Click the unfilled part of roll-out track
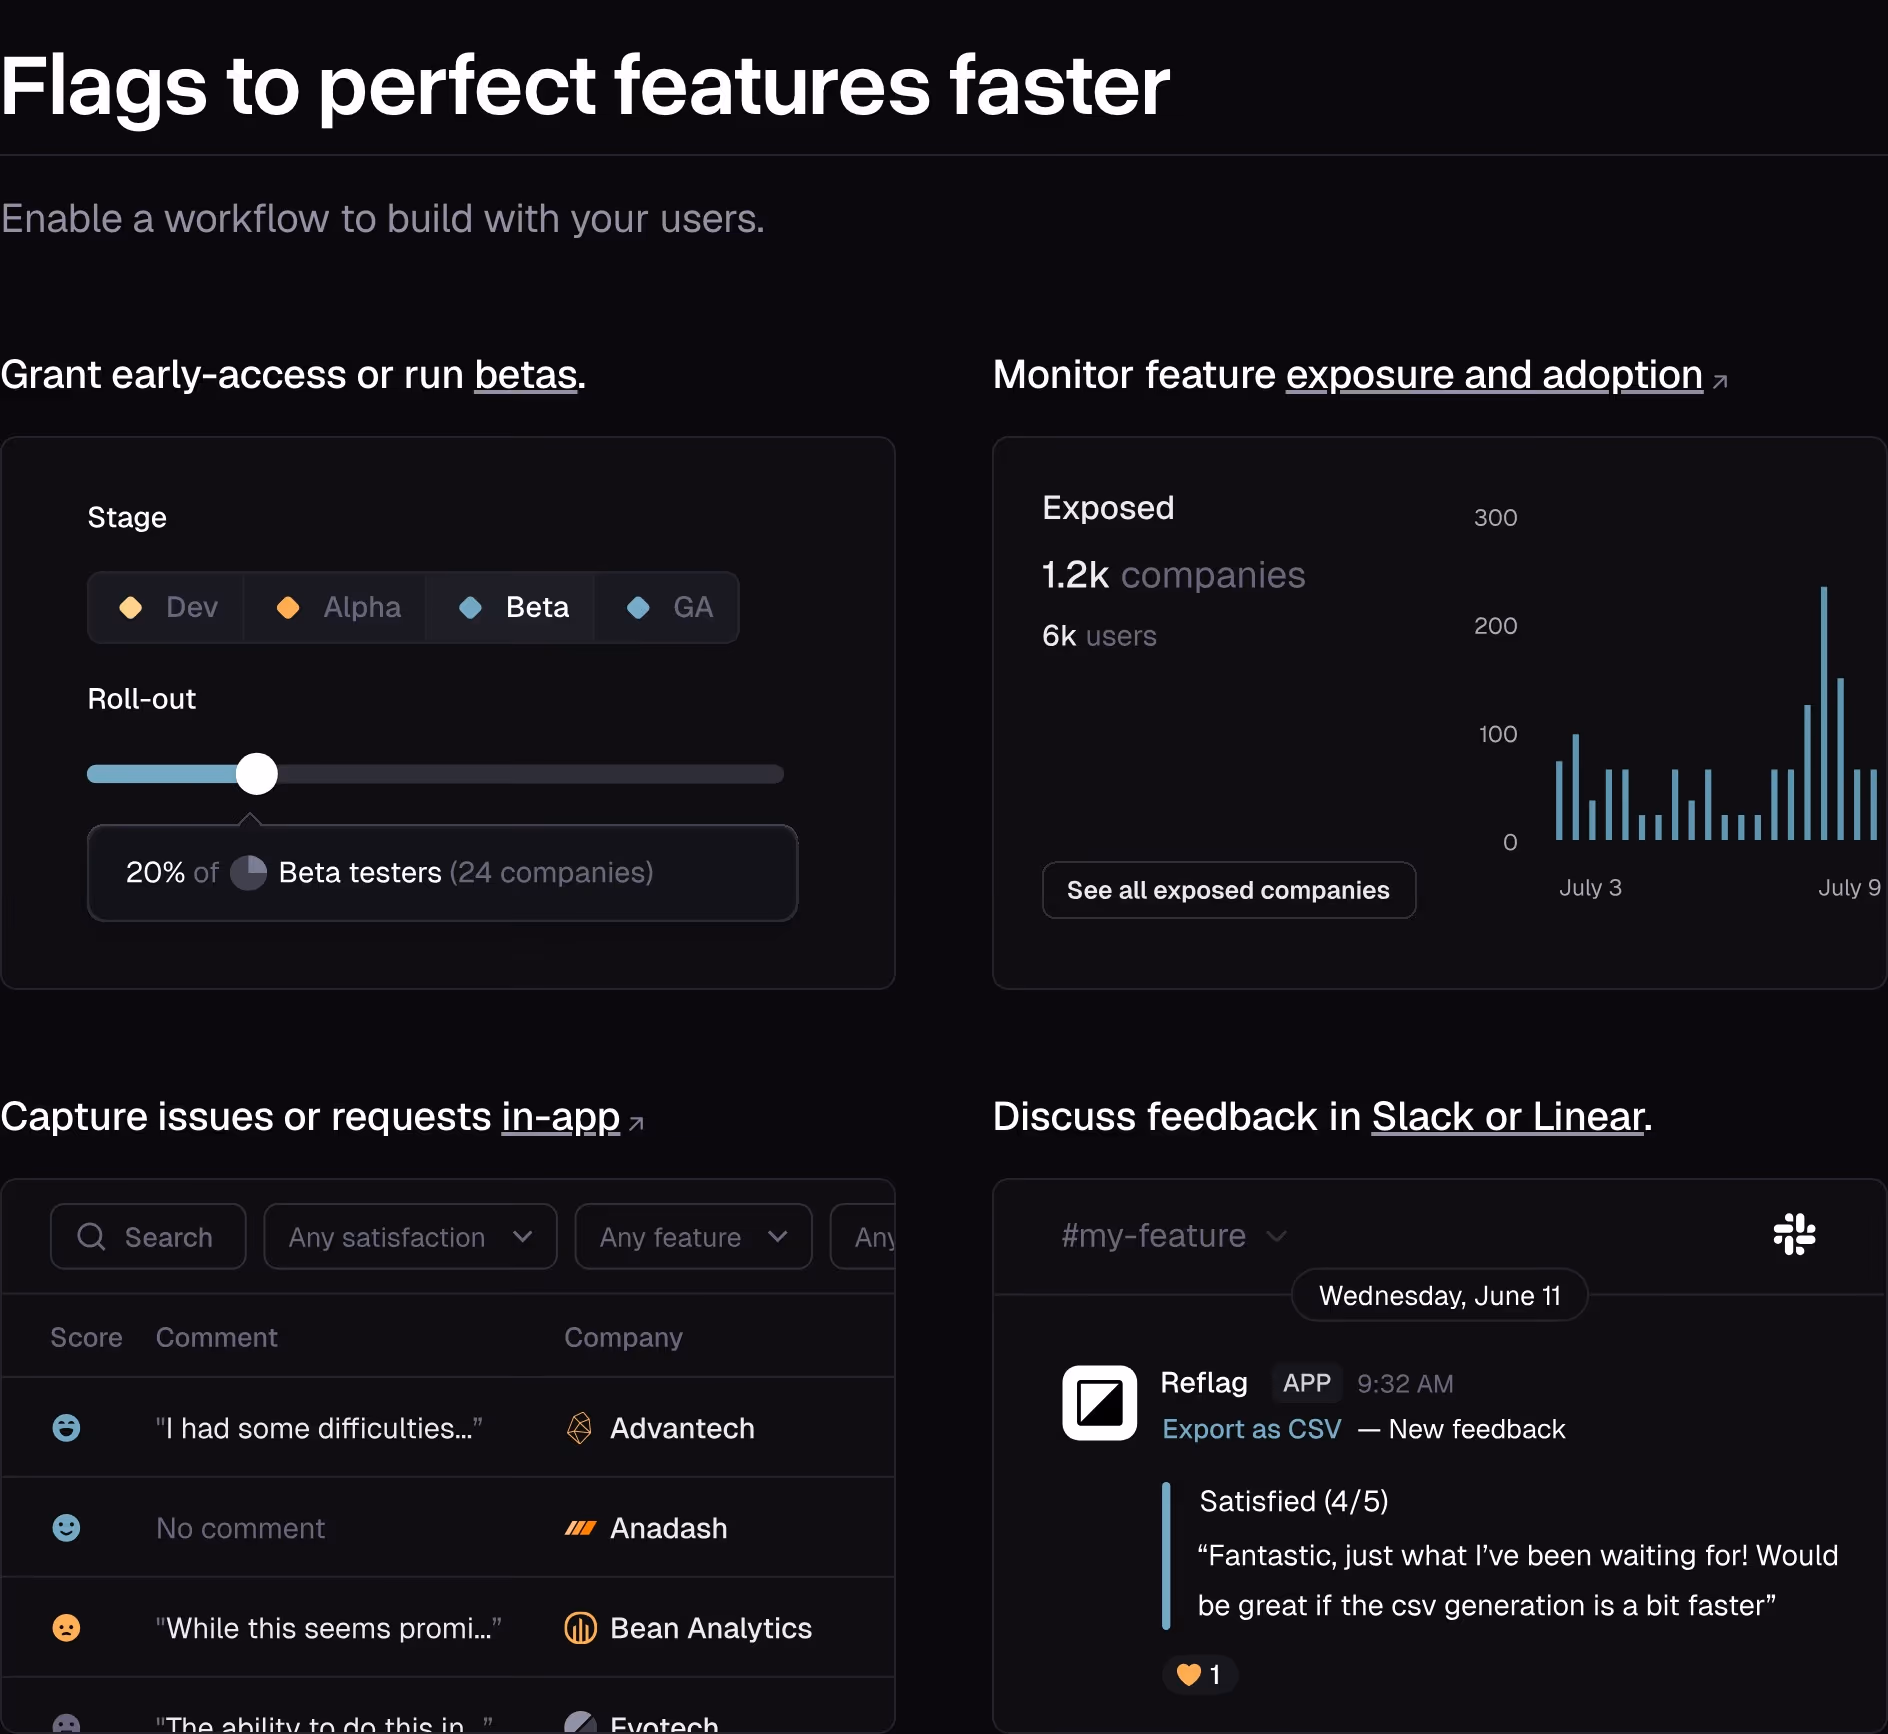The width and height of the screenshot is (1888, 1734). (x=530, y=774)
